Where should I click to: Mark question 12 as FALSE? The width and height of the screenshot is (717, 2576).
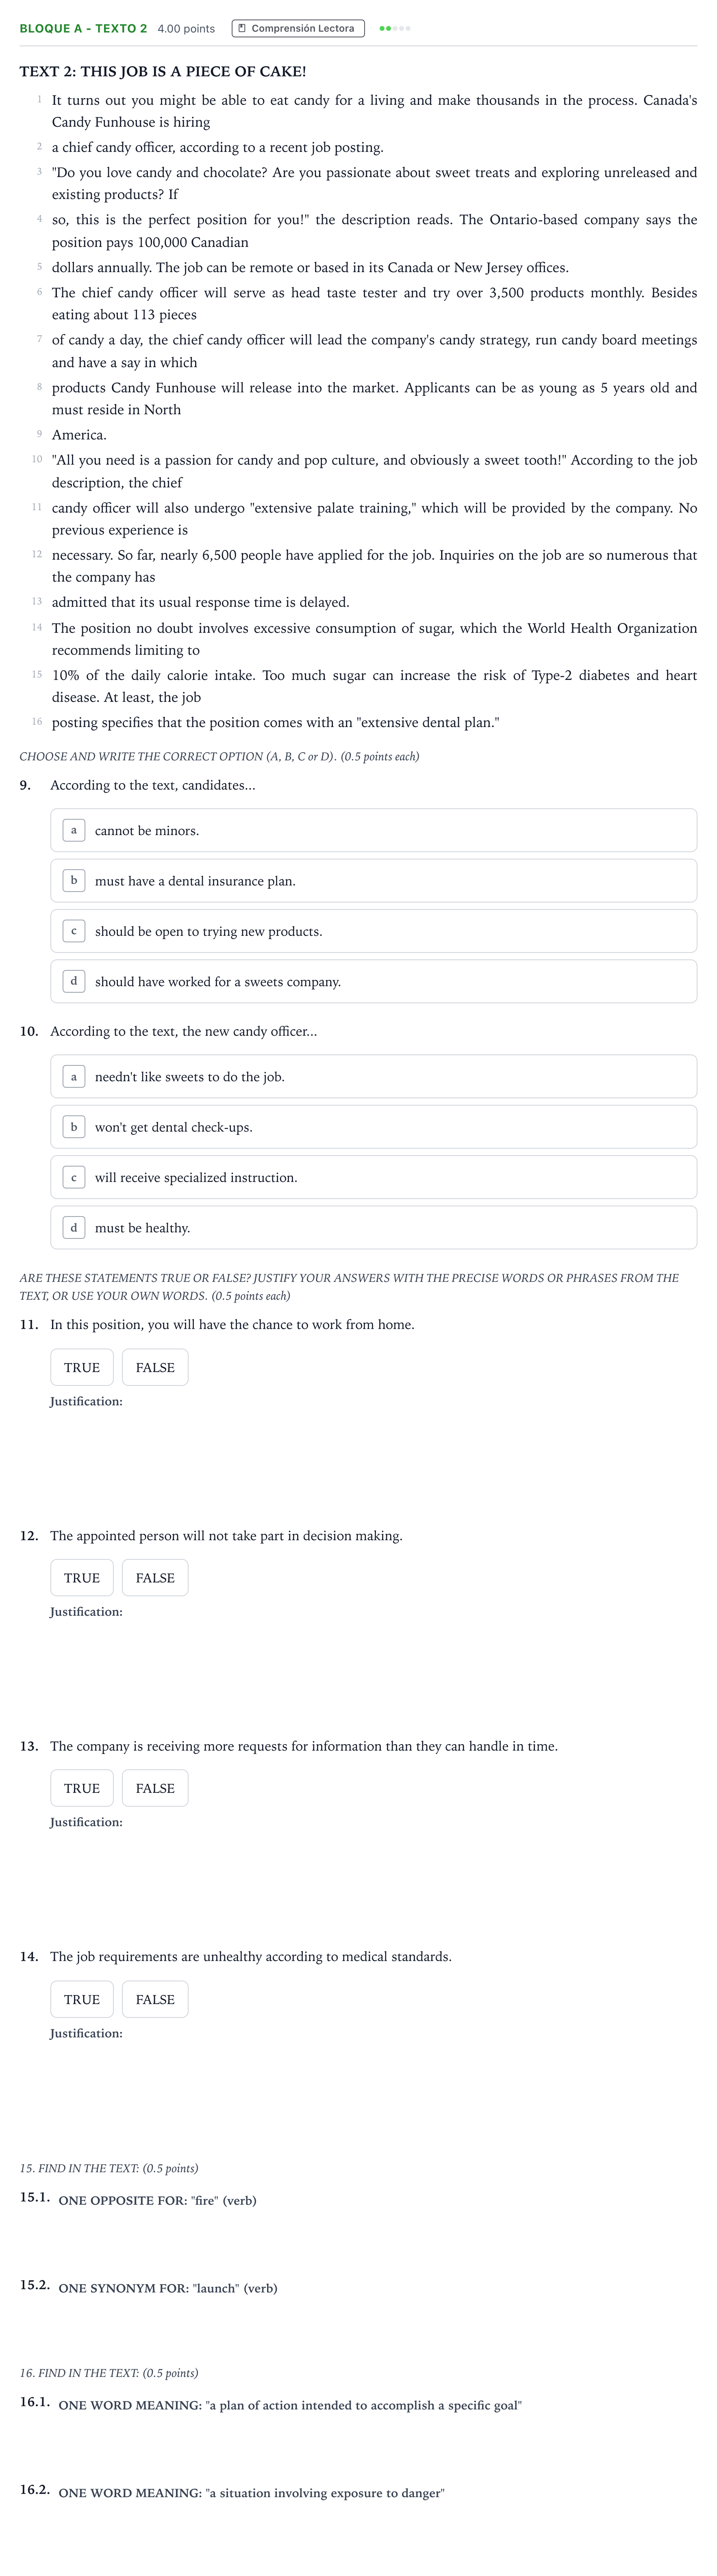click(155, 1578)
